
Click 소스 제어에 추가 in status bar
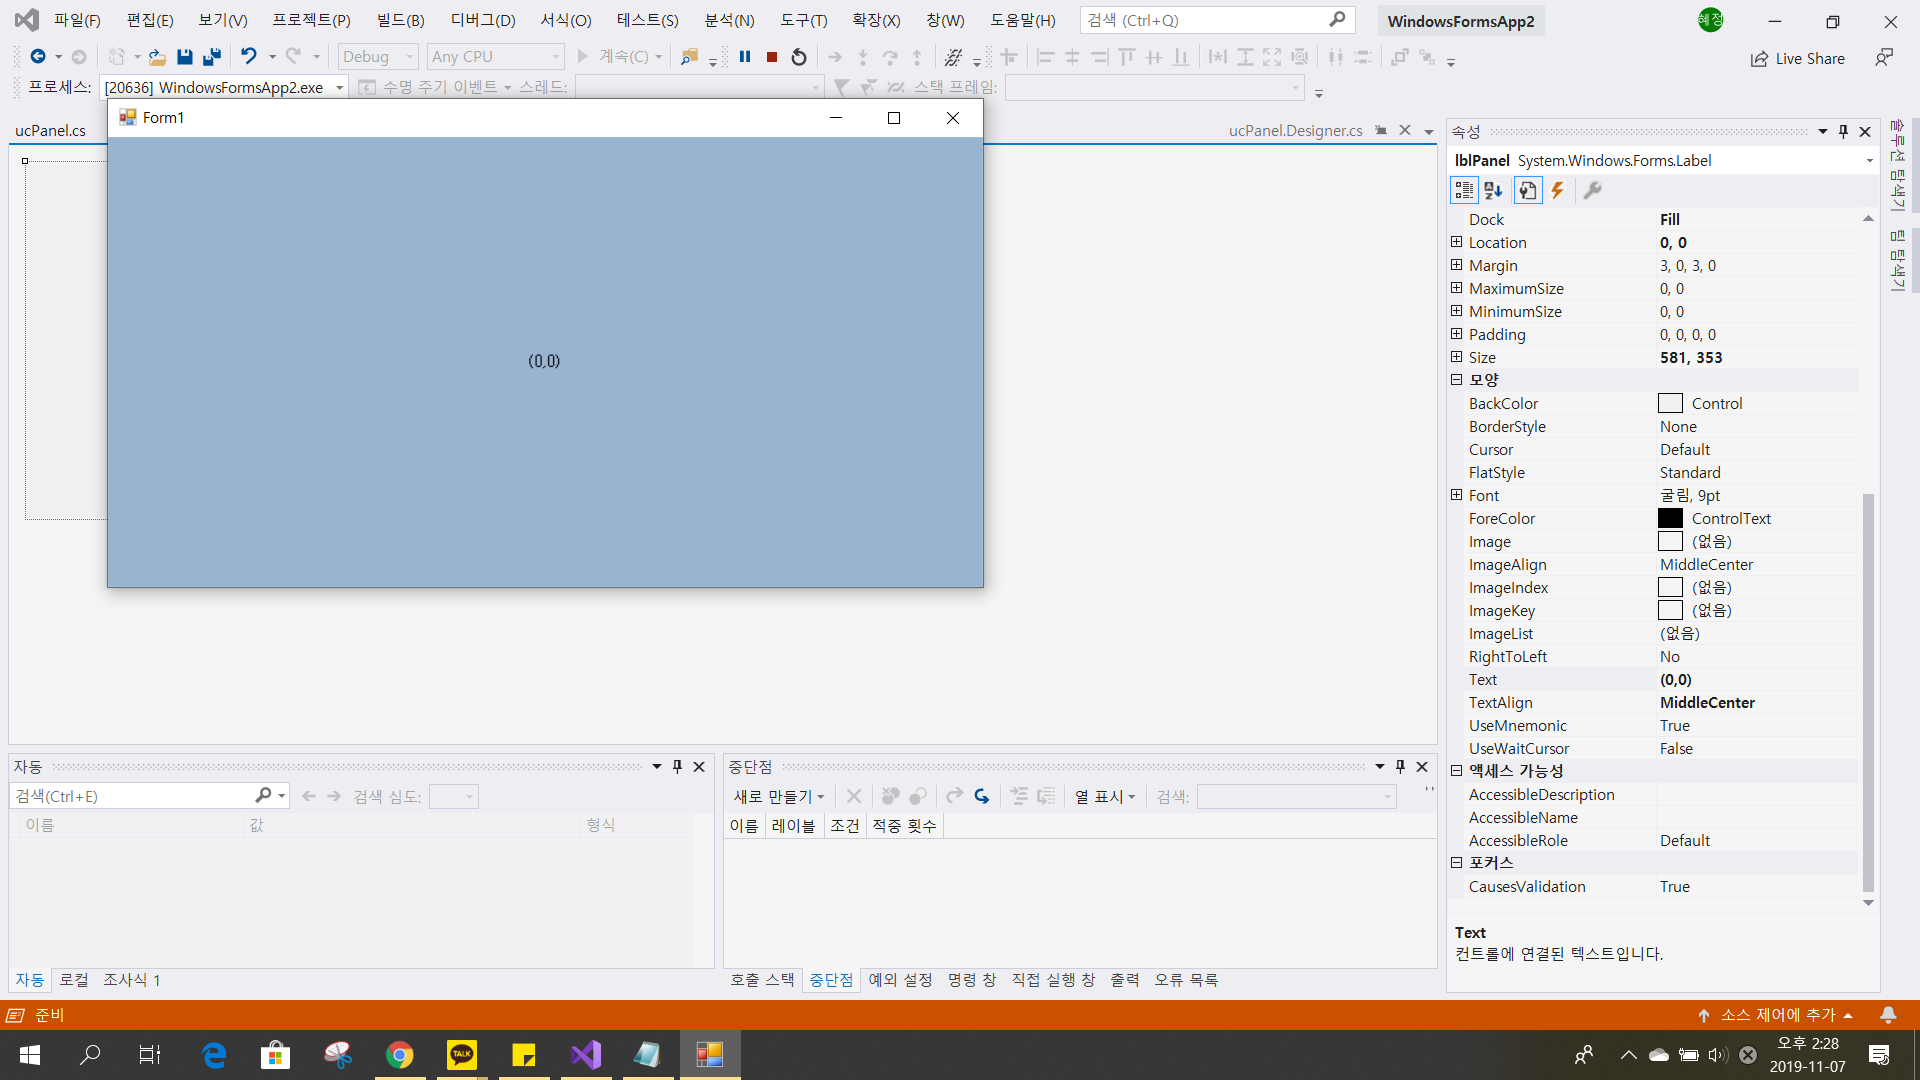point(1777,1015)
